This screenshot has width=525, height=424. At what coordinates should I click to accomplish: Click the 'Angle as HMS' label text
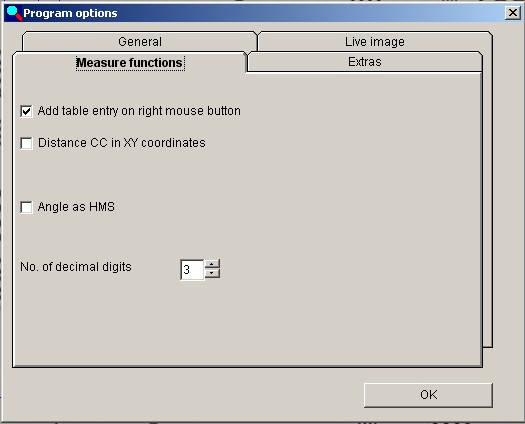[x=76, y=207]
